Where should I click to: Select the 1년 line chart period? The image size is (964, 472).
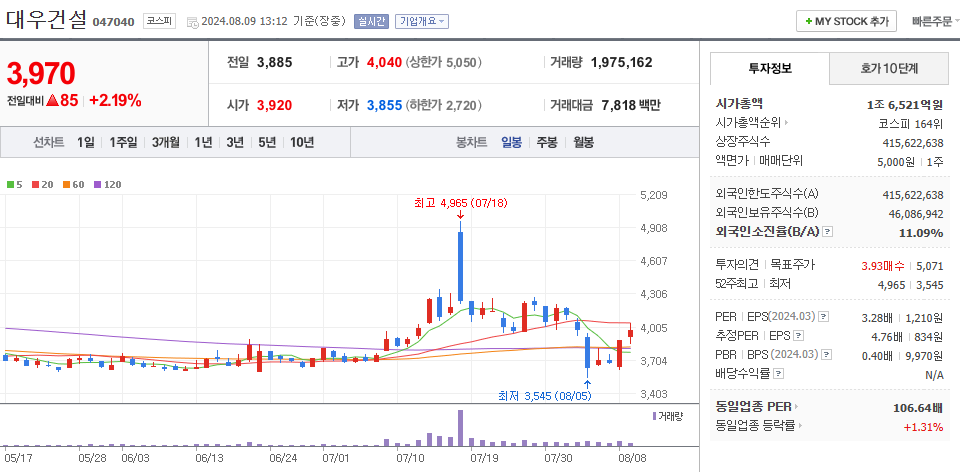[203, 143]
